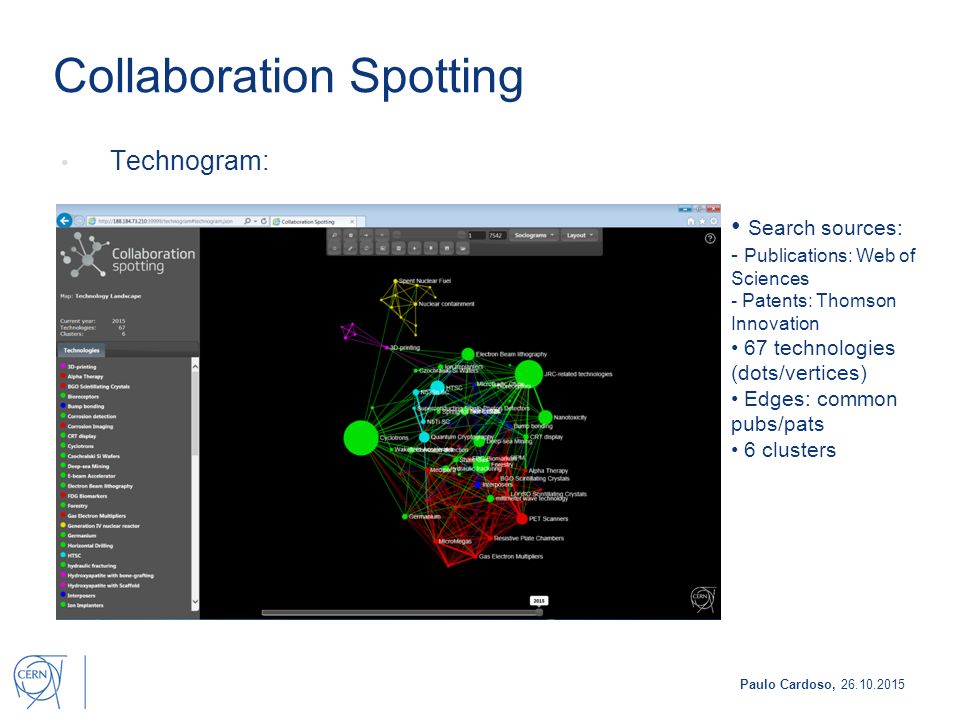Click the JRC-related technologies graph node
This screenshot has height=720, width=960.
click(528, 373)
